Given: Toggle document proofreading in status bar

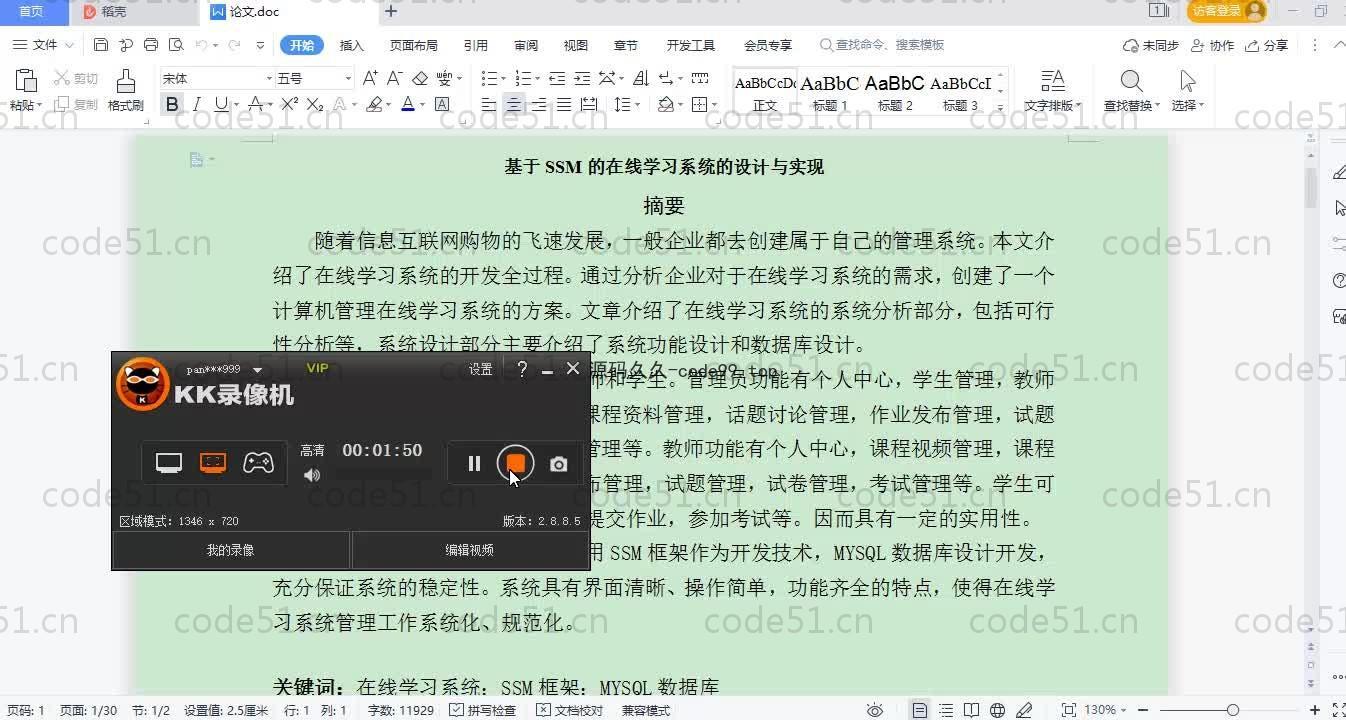Looking at the screenshot, I should tap(570, 710).
